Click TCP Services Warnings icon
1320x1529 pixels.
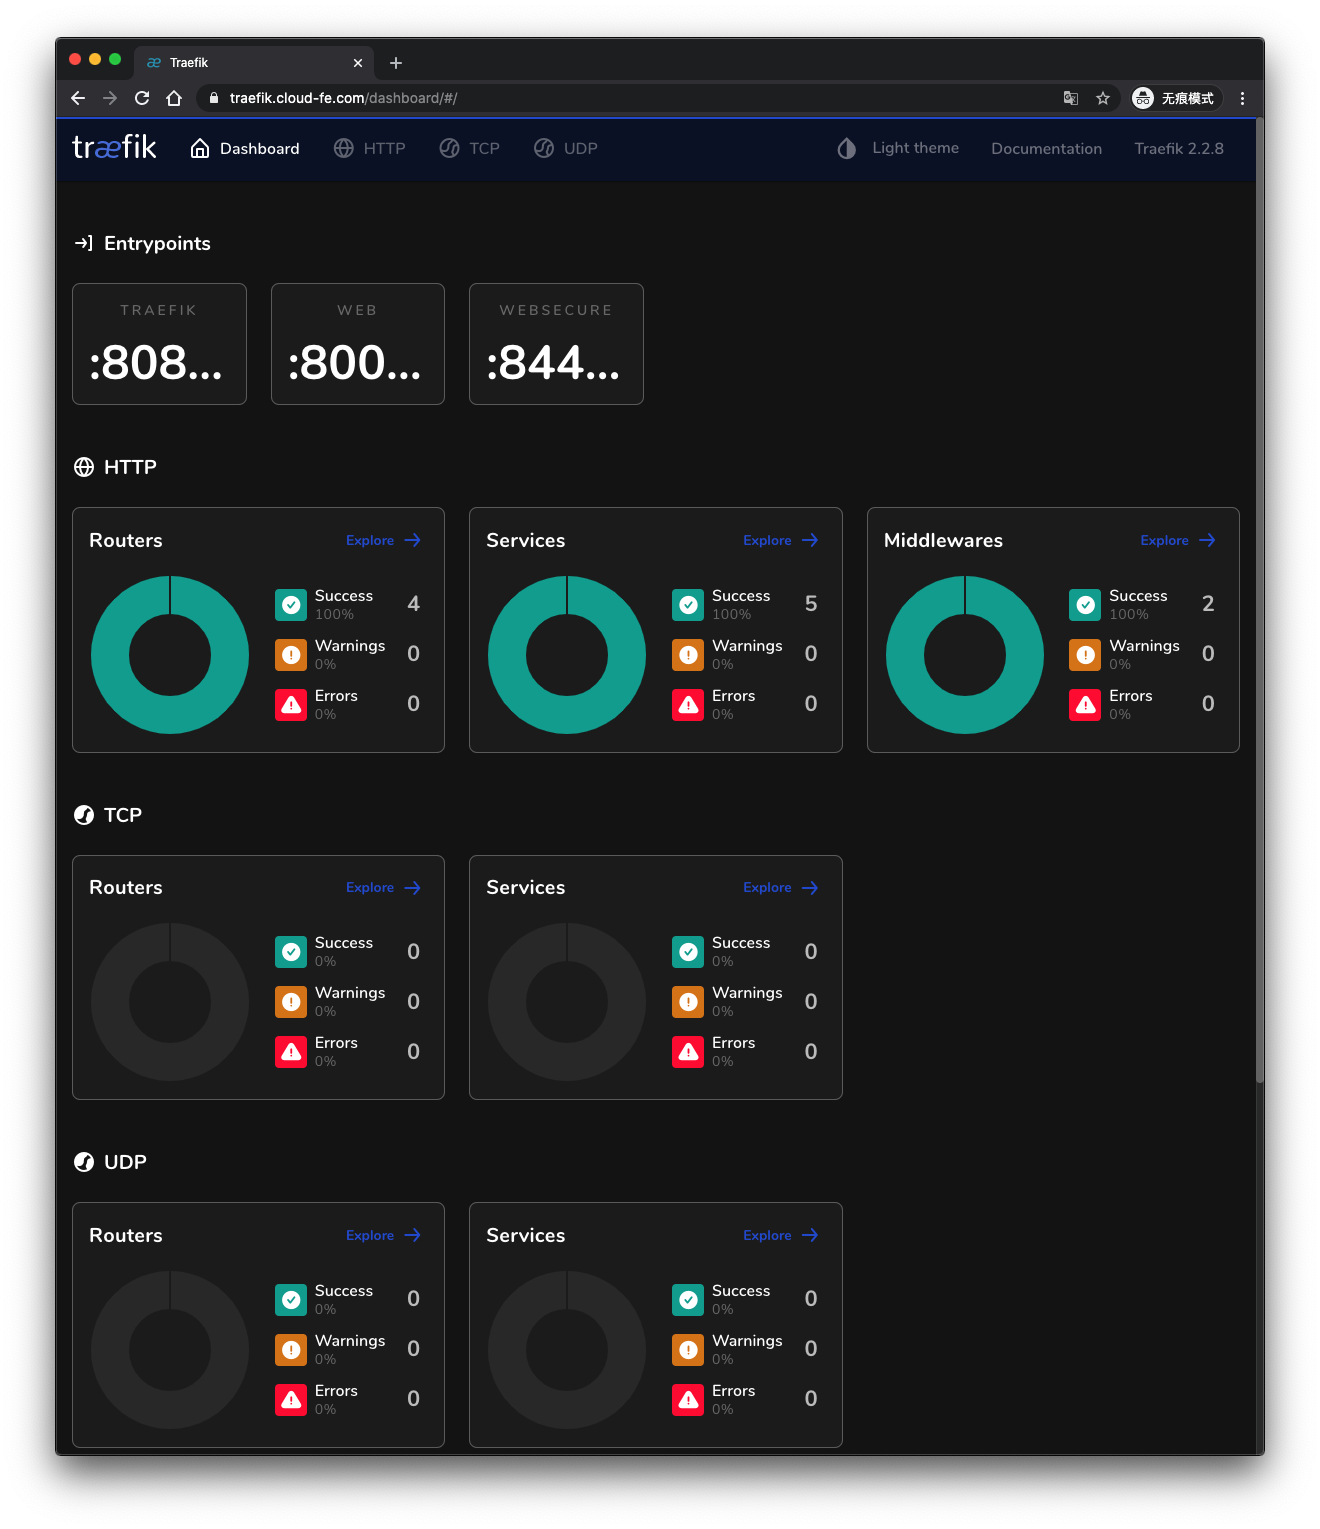[688, 1001]
